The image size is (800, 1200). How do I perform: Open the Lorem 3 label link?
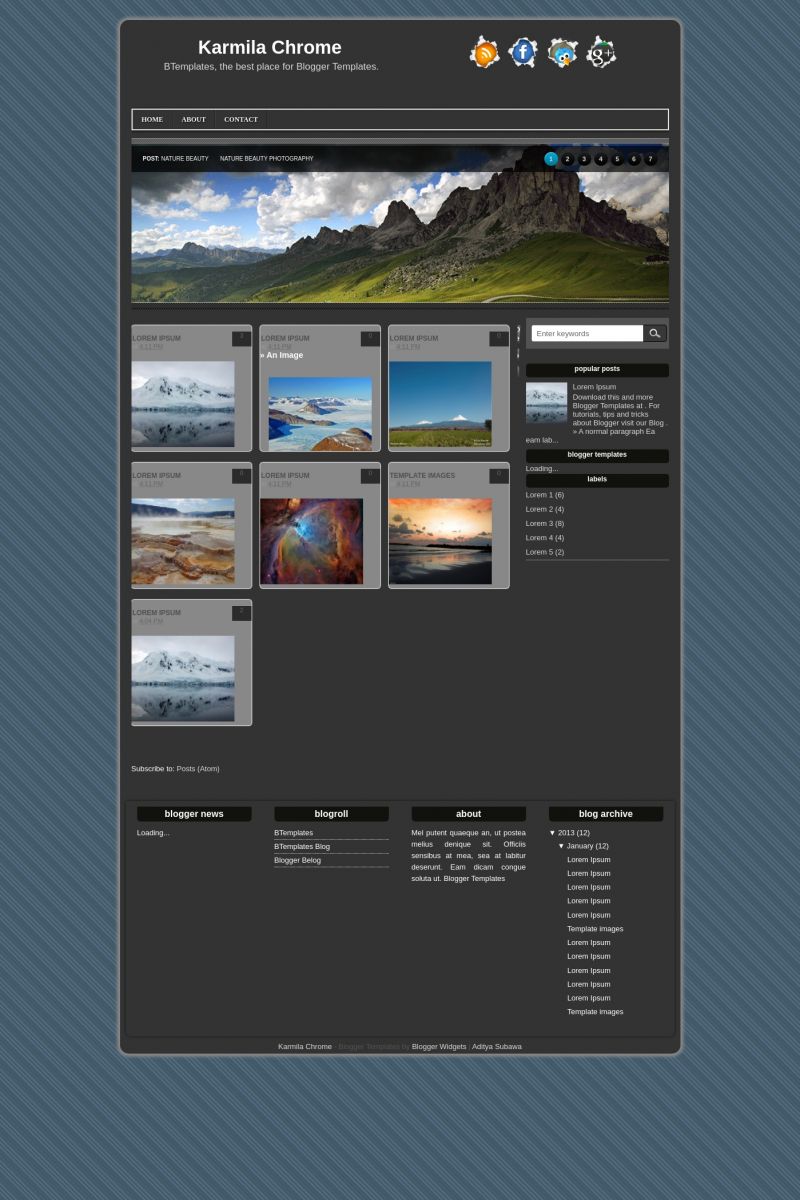545,523
